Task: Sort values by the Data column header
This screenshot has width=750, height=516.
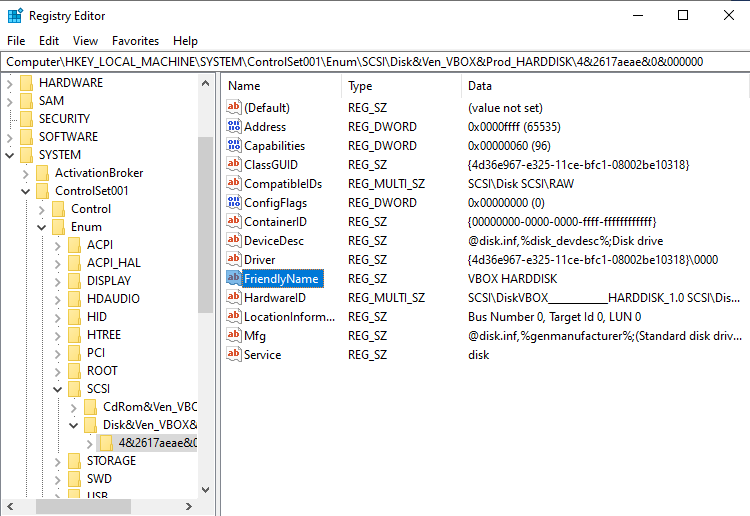Action: click(605, 86)
